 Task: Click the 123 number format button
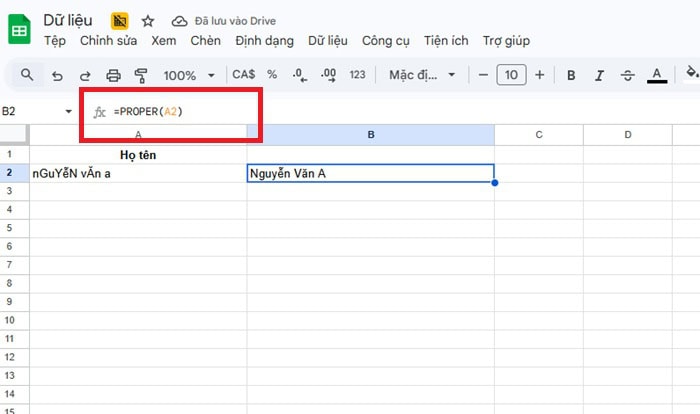357,75
